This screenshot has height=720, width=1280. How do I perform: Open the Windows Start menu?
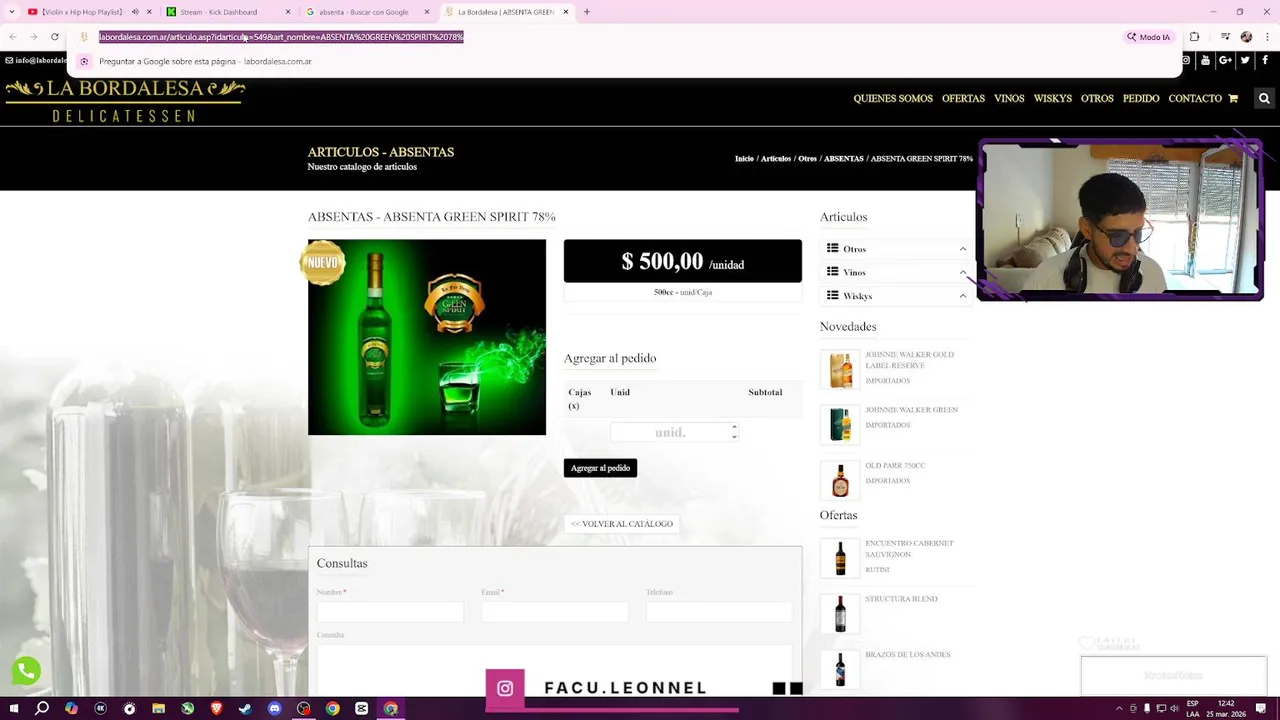tap(13, 708)
